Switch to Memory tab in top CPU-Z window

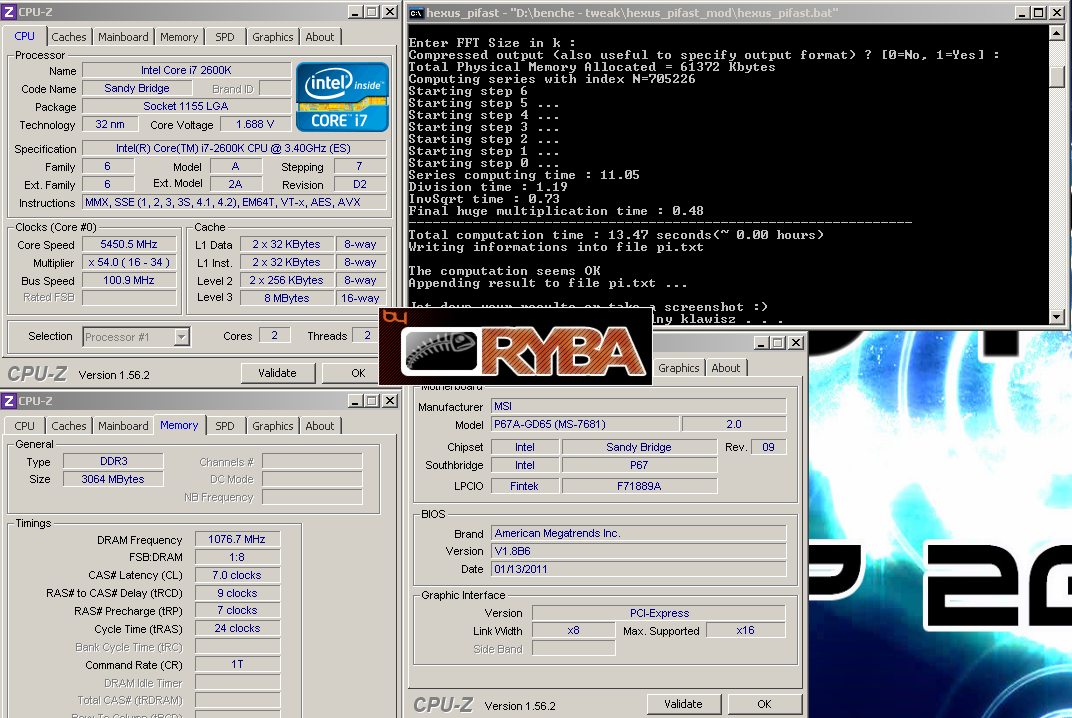tap(179, 37)
